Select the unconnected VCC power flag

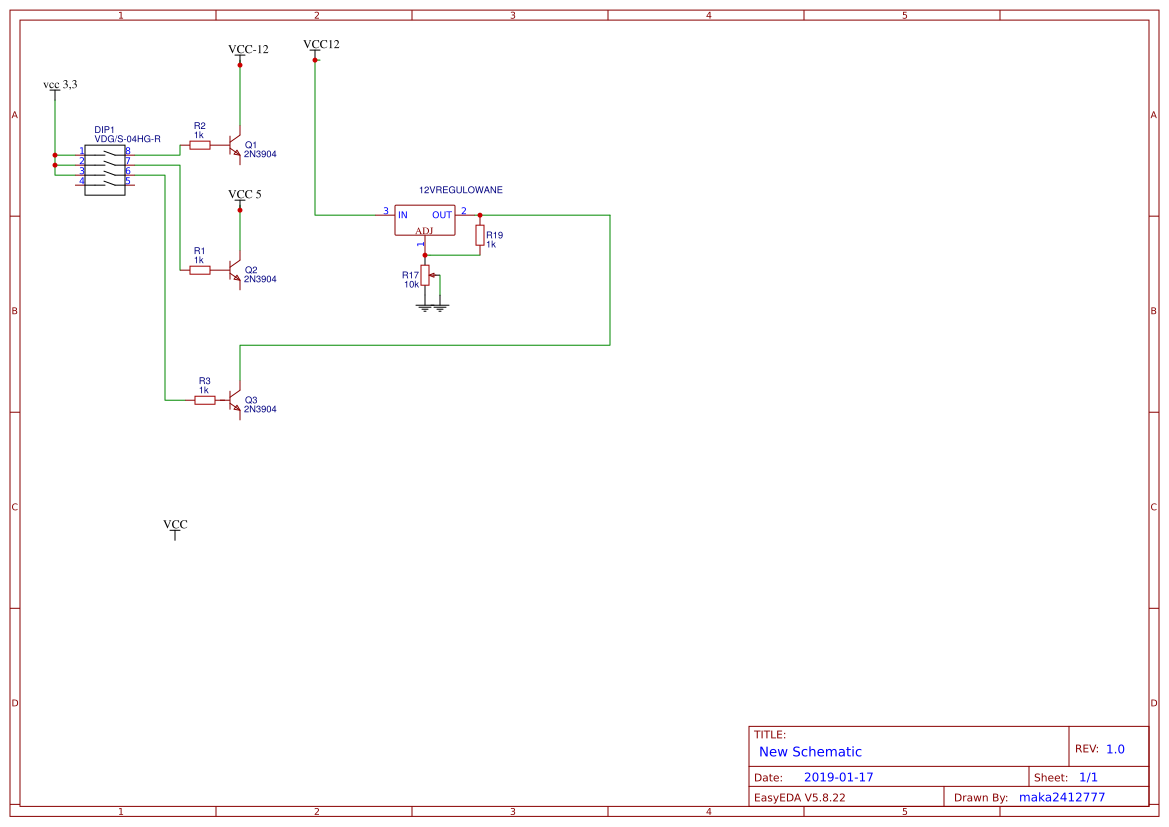click(x=175, y=529)
